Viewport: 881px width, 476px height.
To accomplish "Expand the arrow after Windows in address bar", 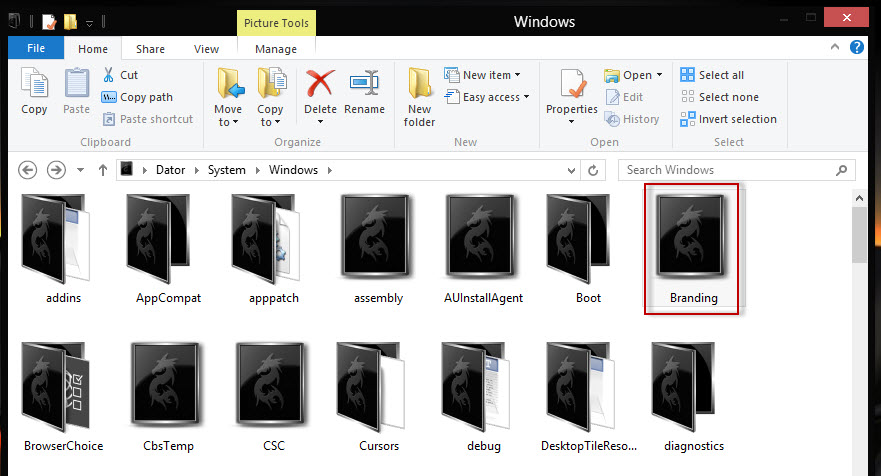I will (x=330, y=170).
